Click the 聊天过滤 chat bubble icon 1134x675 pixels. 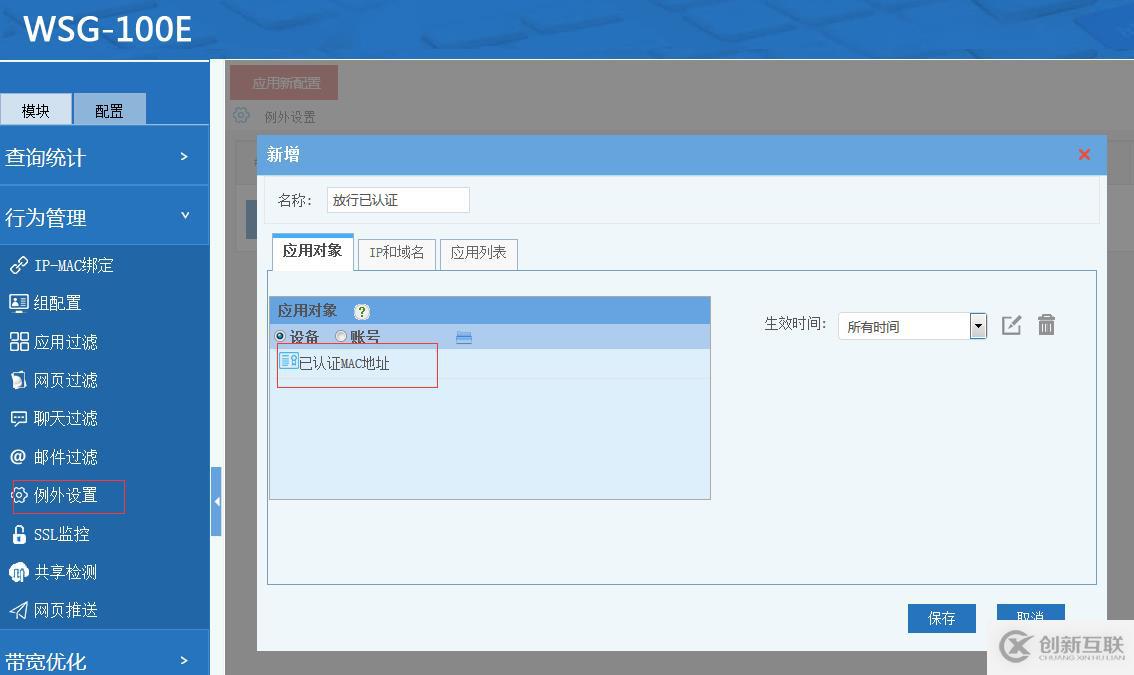point(19,418)
